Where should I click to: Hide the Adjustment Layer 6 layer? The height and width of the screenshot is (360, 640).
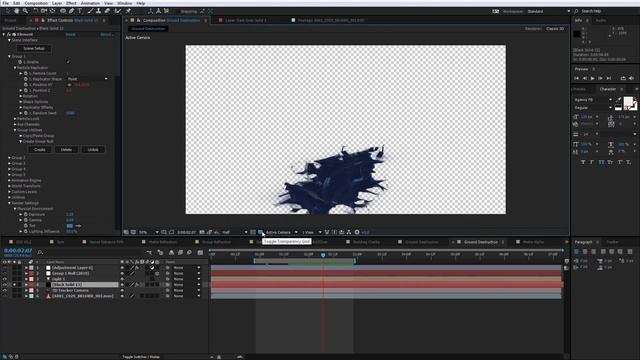coord(5,268)
